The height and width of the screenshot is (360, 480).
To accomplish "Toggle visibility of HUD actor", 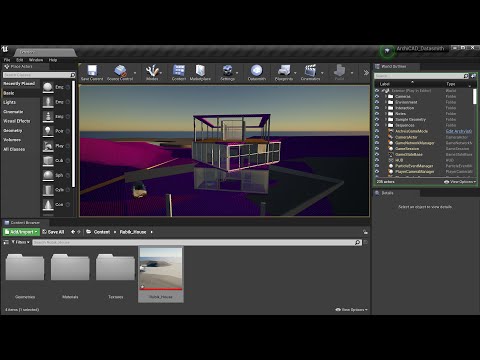I will click(x=377, y=160).
